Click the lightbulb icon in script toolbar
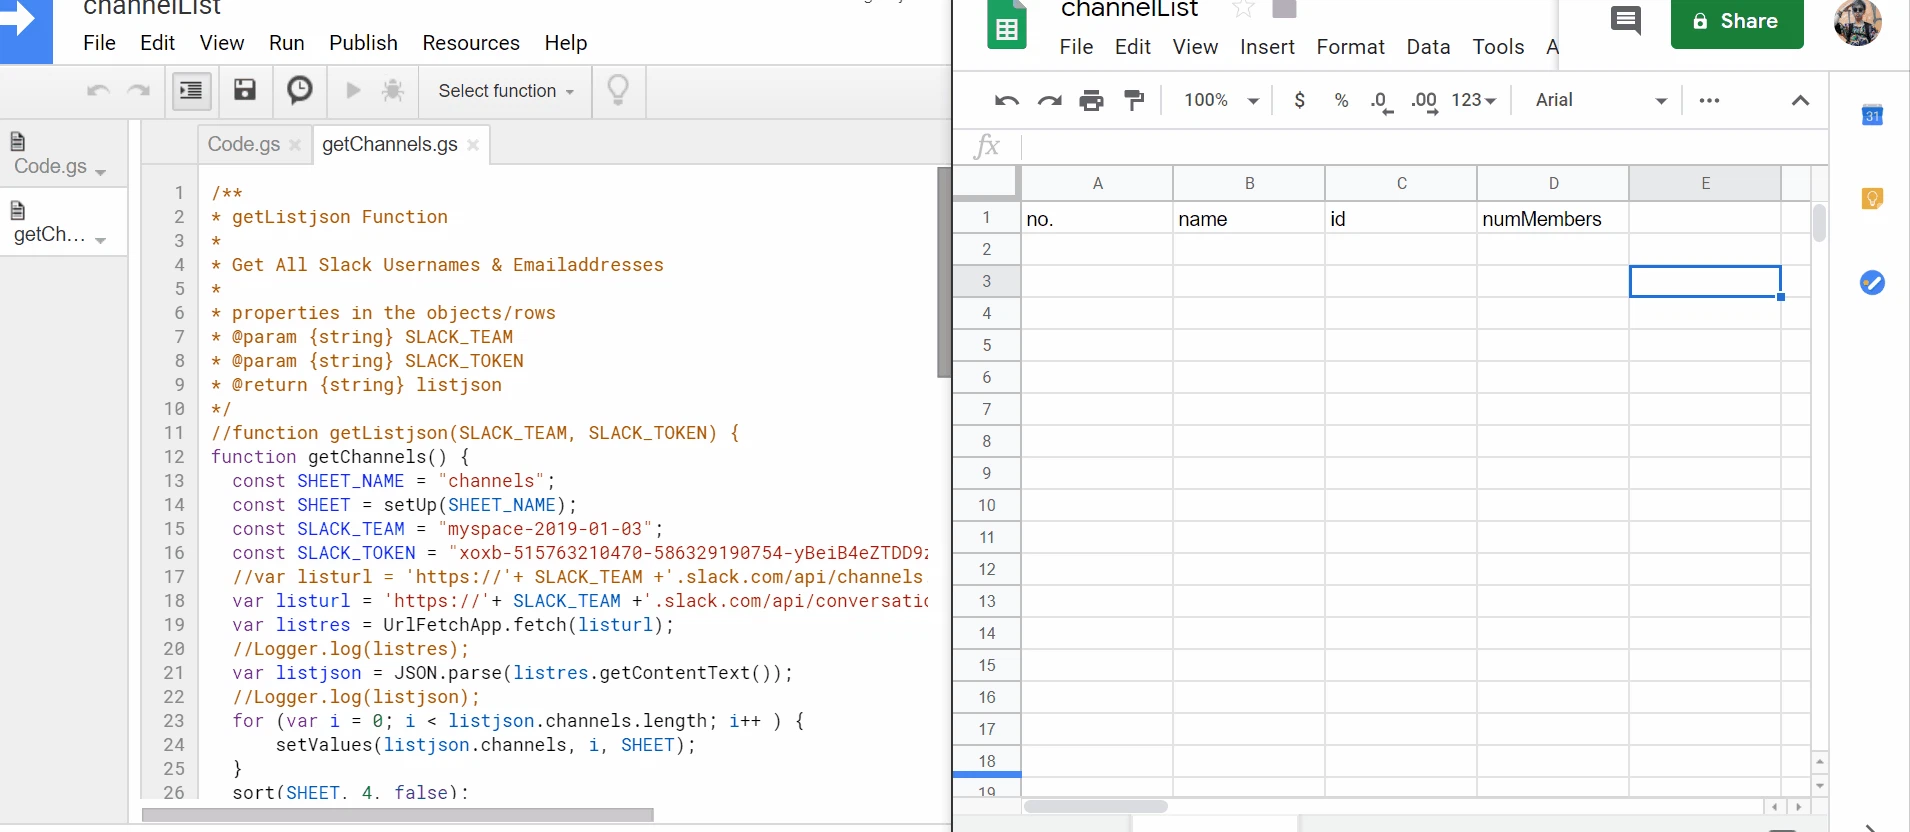This screenshot has height=832, width=1910. 618,91
